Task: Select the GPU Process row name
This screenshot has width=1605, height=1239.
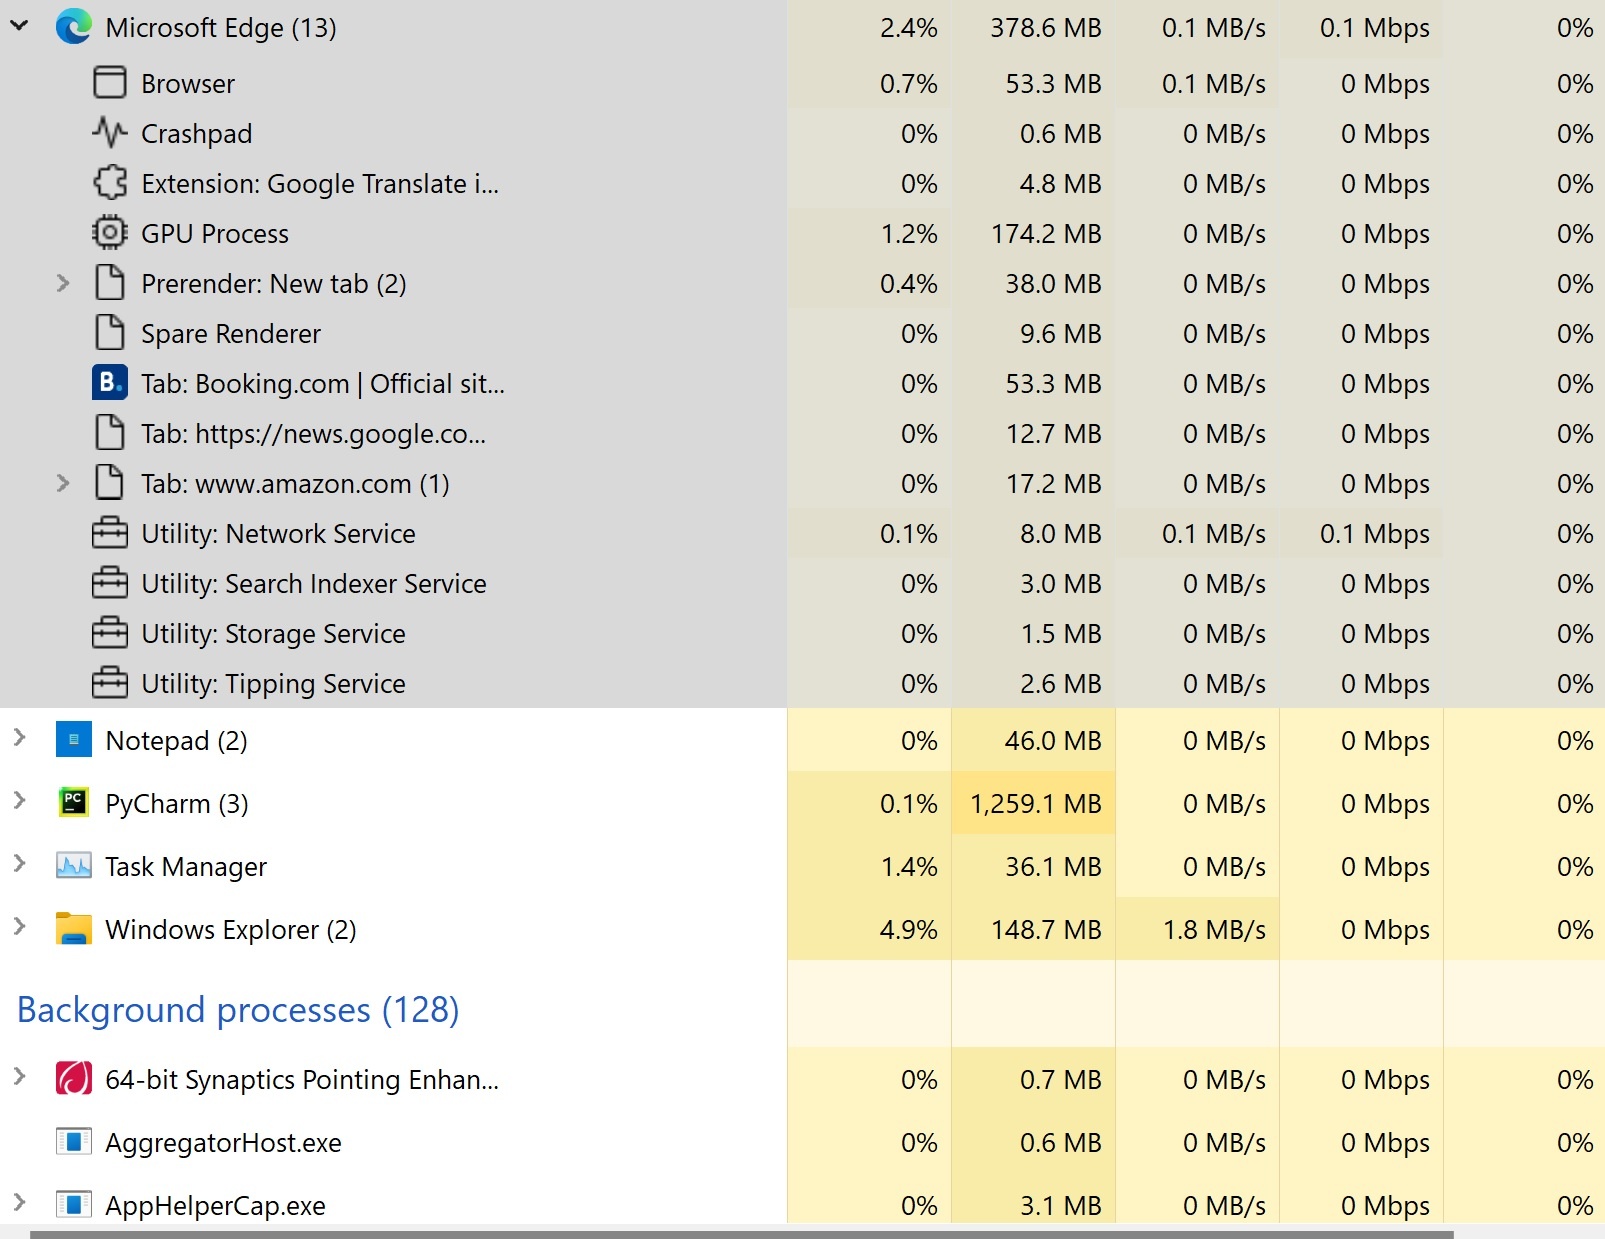Action: pos(215,234)
